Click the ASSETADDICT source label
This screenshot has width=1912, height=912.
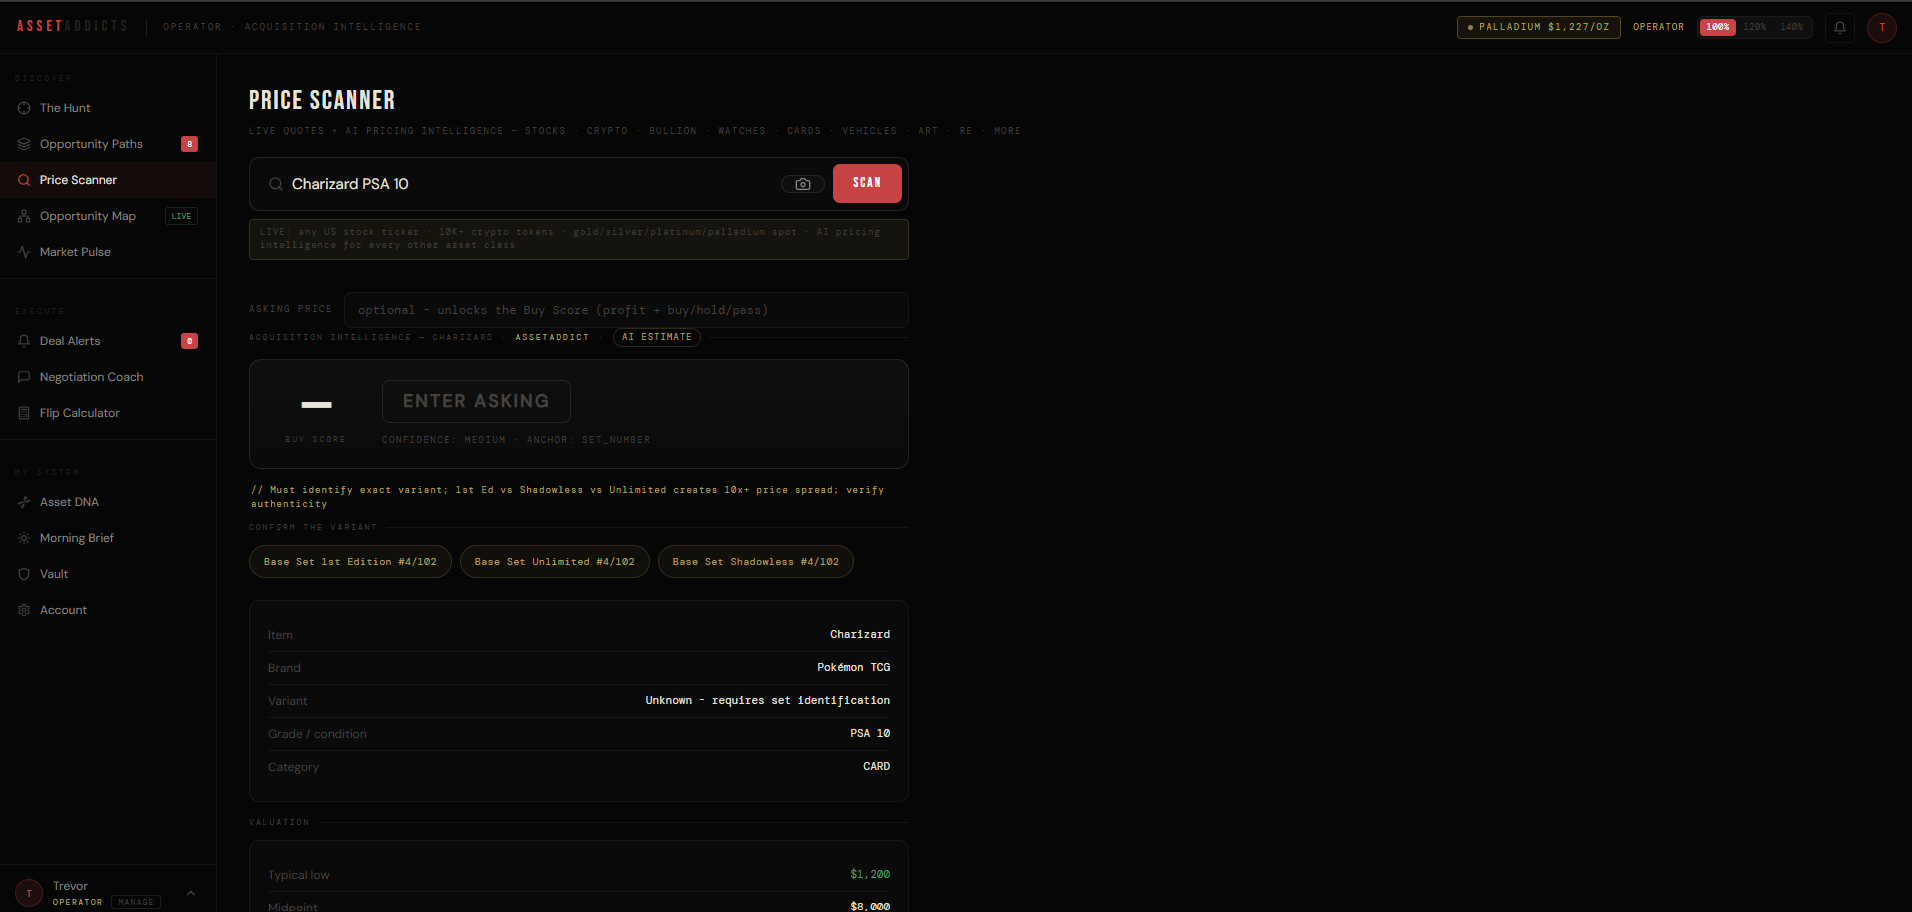(x=552, y=337)
